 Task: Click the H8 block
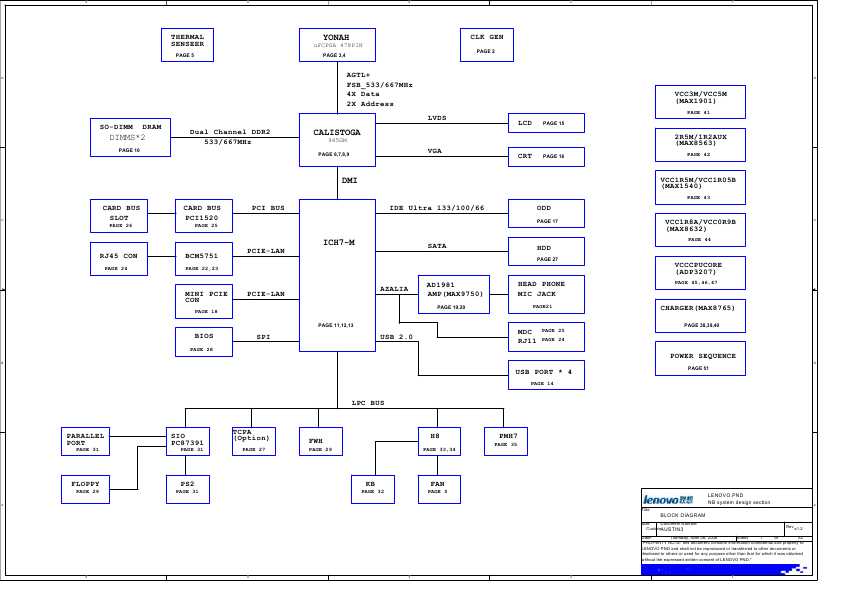439,441
